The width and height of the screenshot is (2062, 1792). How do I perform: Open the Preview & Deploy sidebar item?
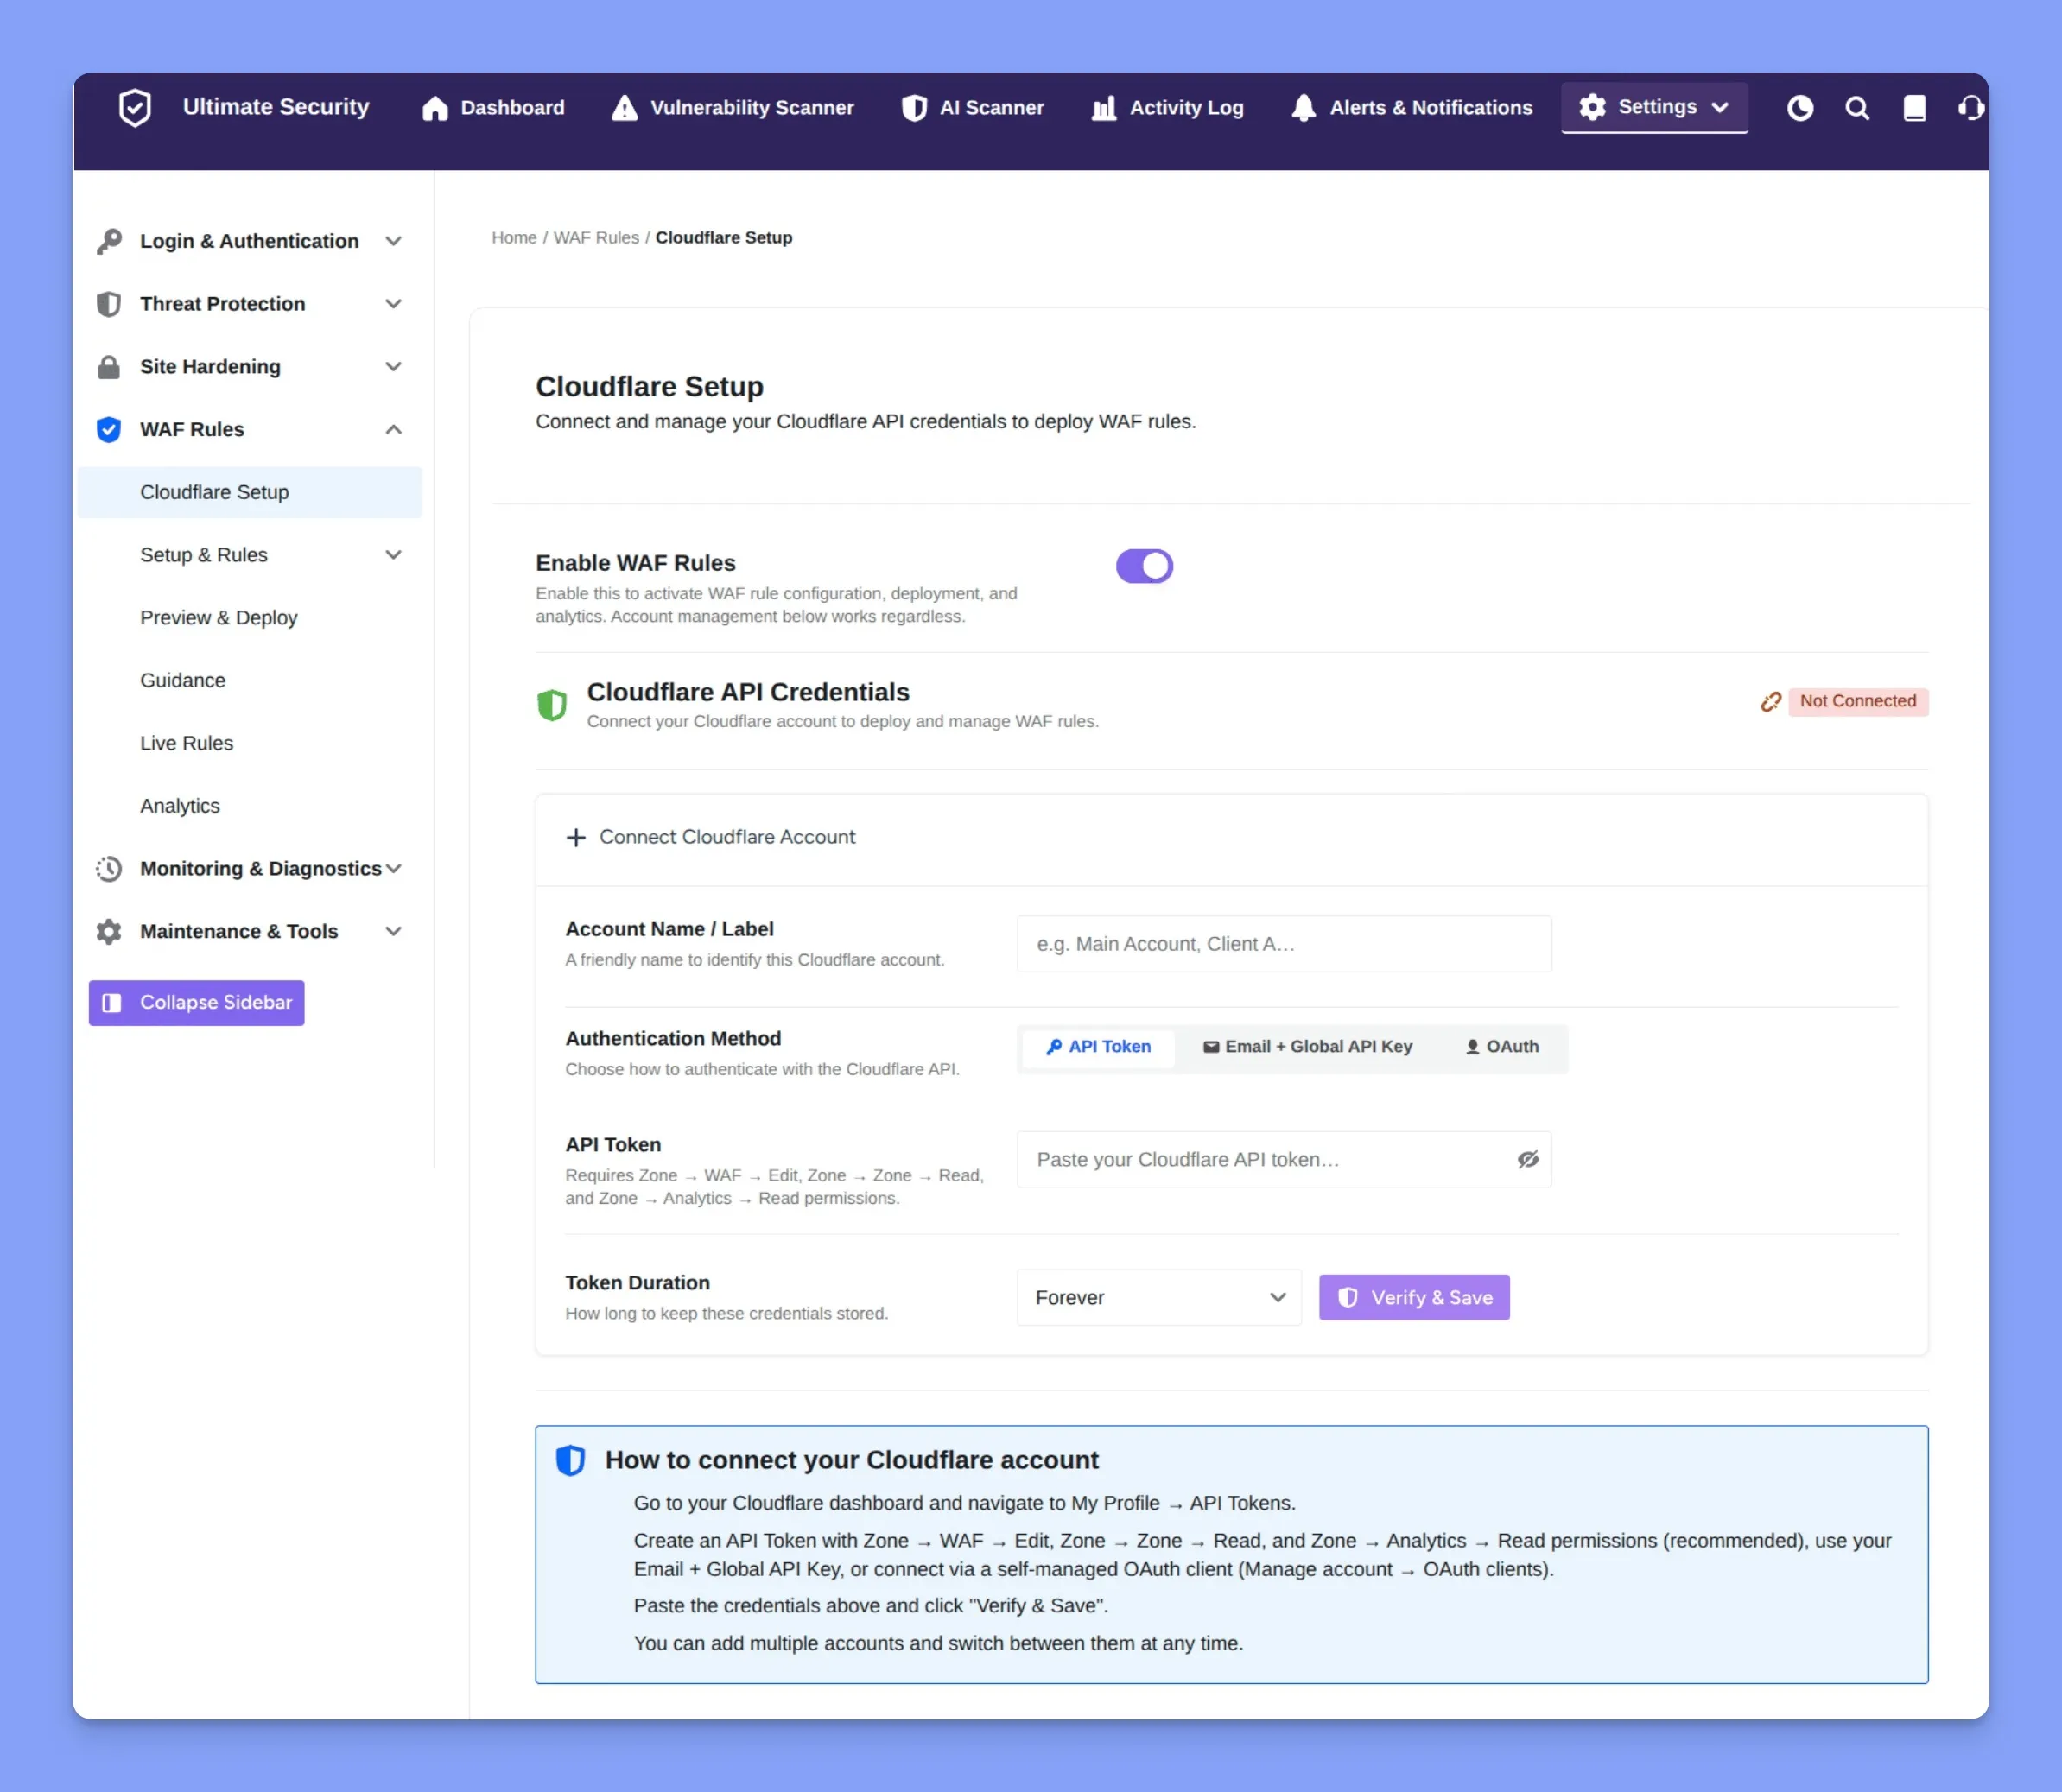pos(250,618)
